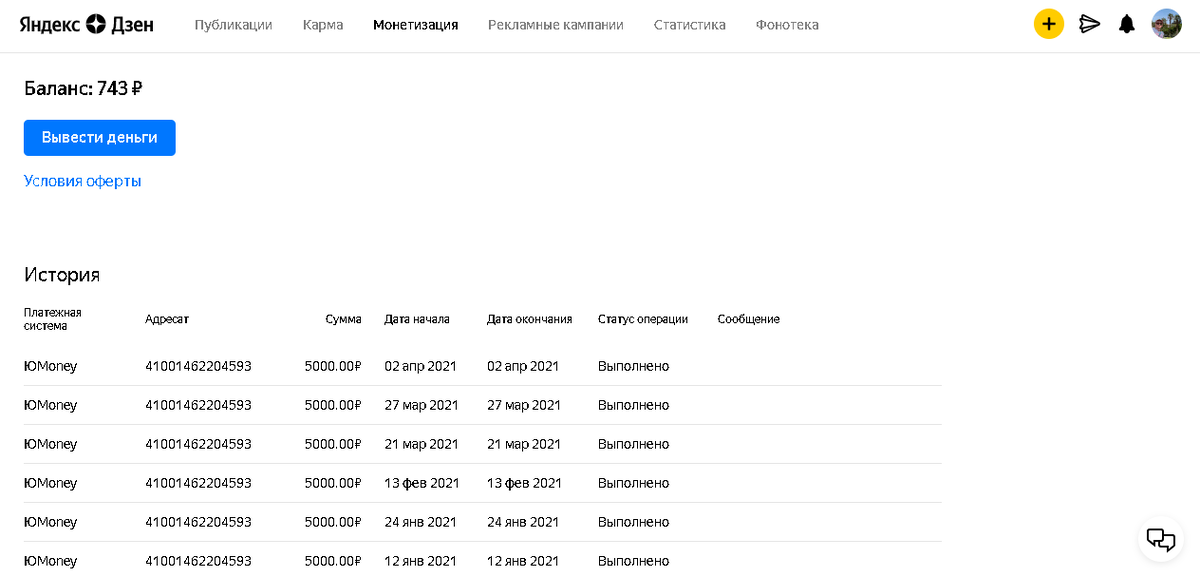Click the yellow plus create button
This screenshot has height=577, width=1200.
coord(1048,24)
